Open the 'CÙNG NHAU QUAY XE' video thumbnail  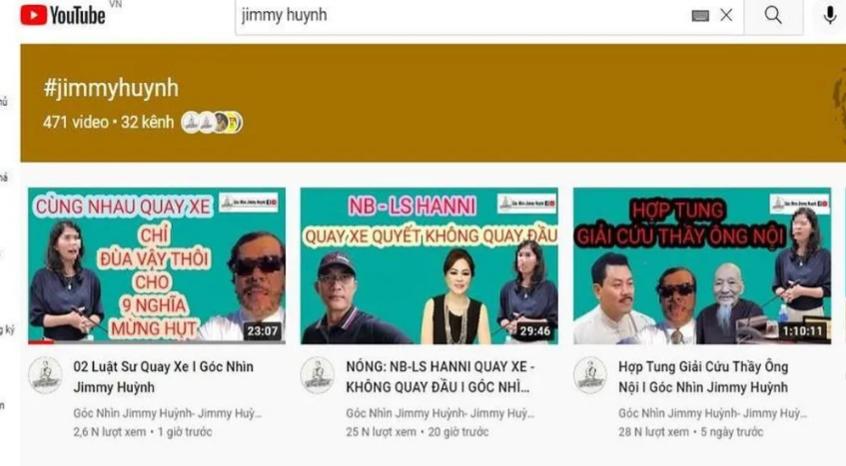coord(156,265)
